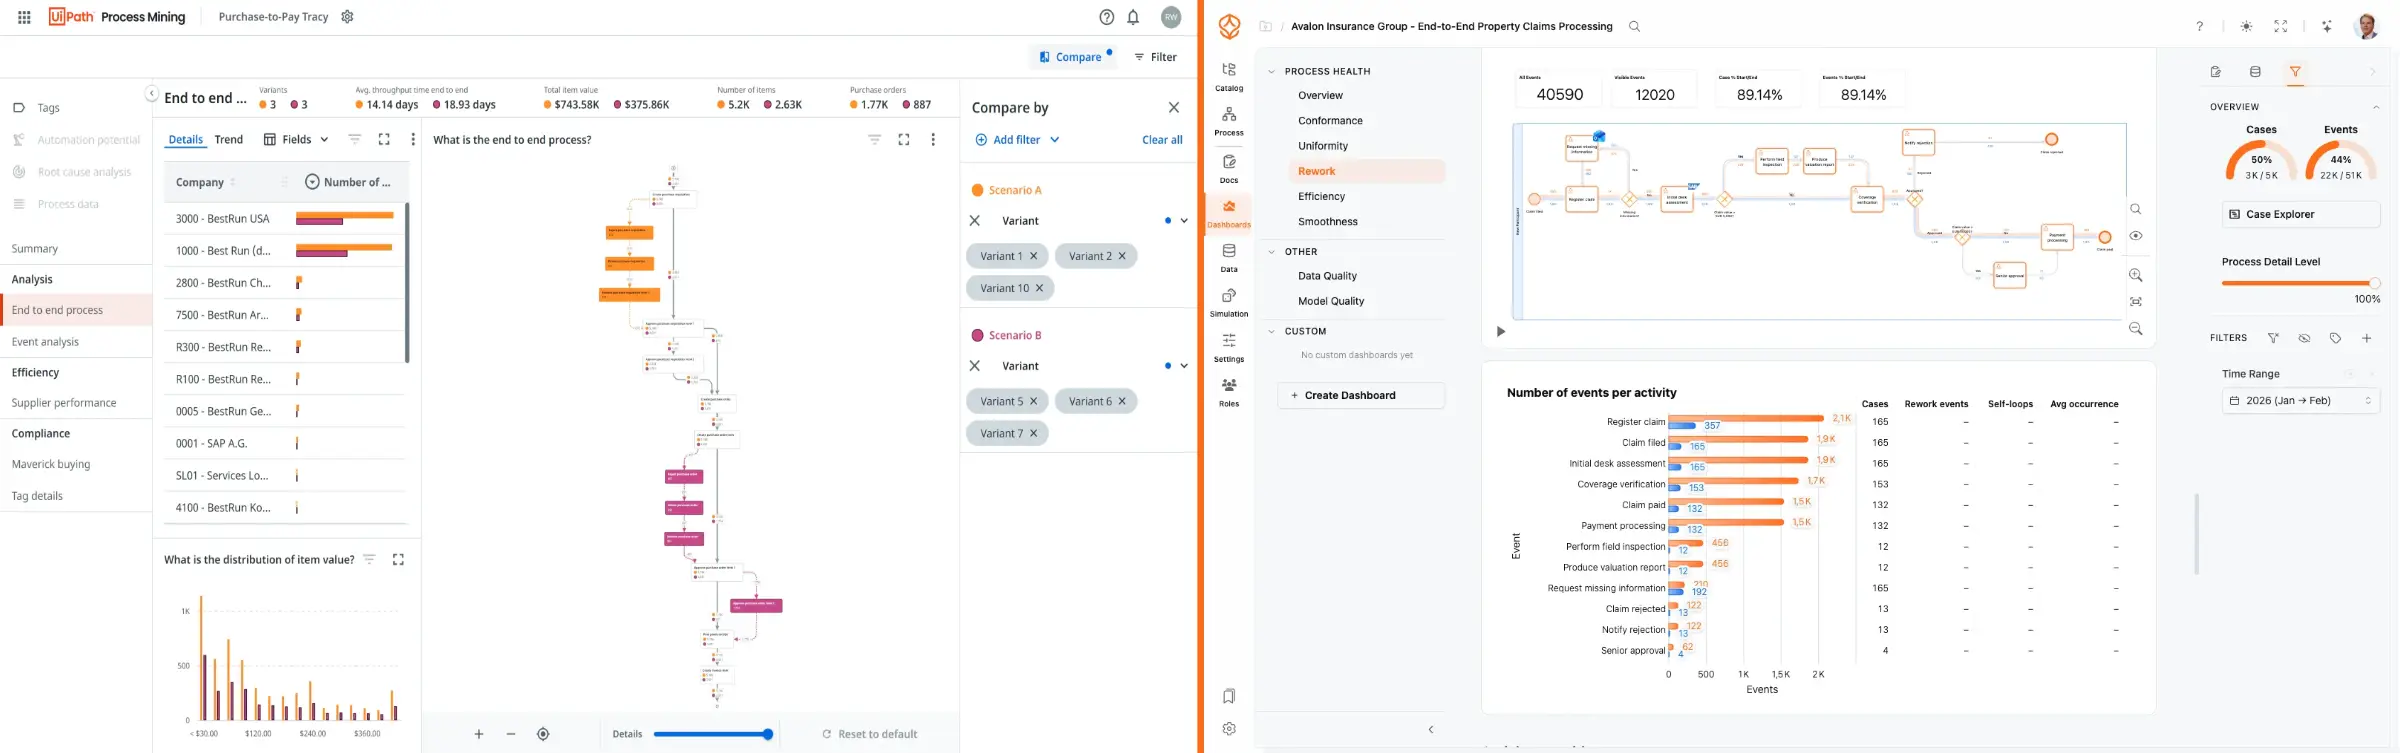Launch the Simulation sidebar item
The image size is (2400, 753).
(1229, 302)
